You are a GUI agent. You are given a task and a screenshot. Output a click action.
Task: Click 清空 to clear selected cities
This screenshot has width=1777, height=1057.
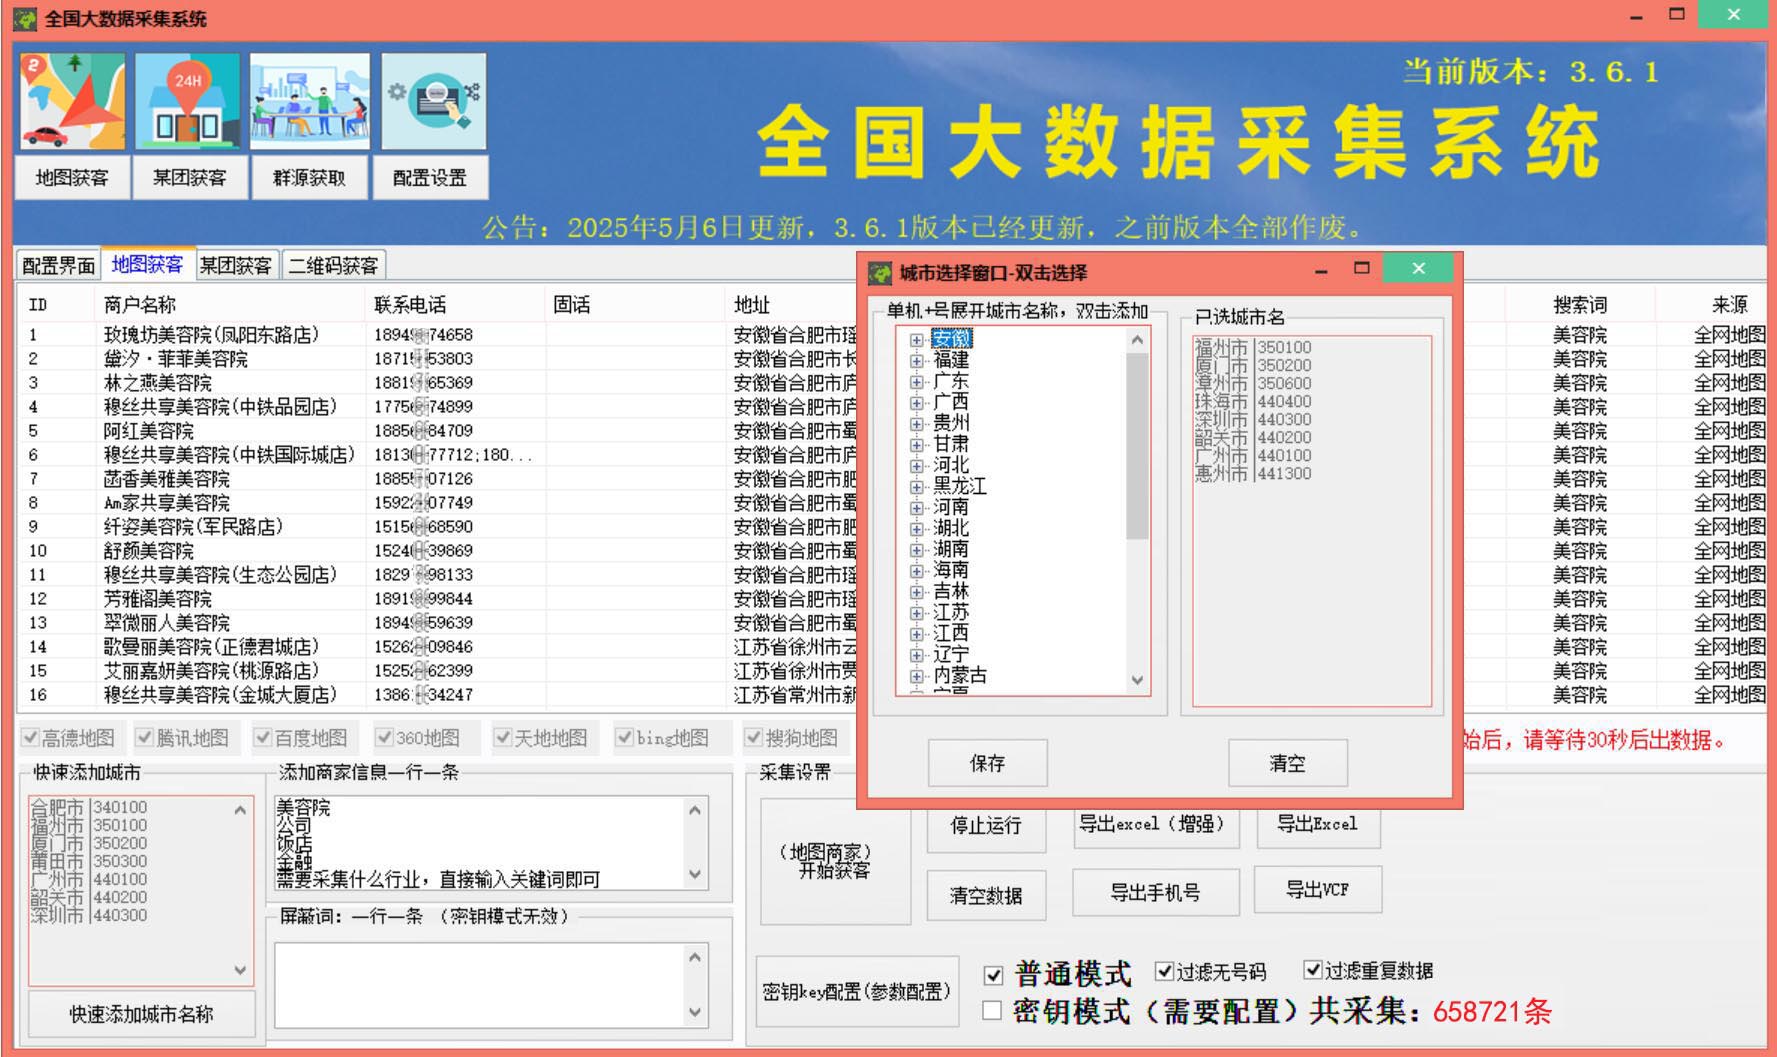pos(1287,763)
